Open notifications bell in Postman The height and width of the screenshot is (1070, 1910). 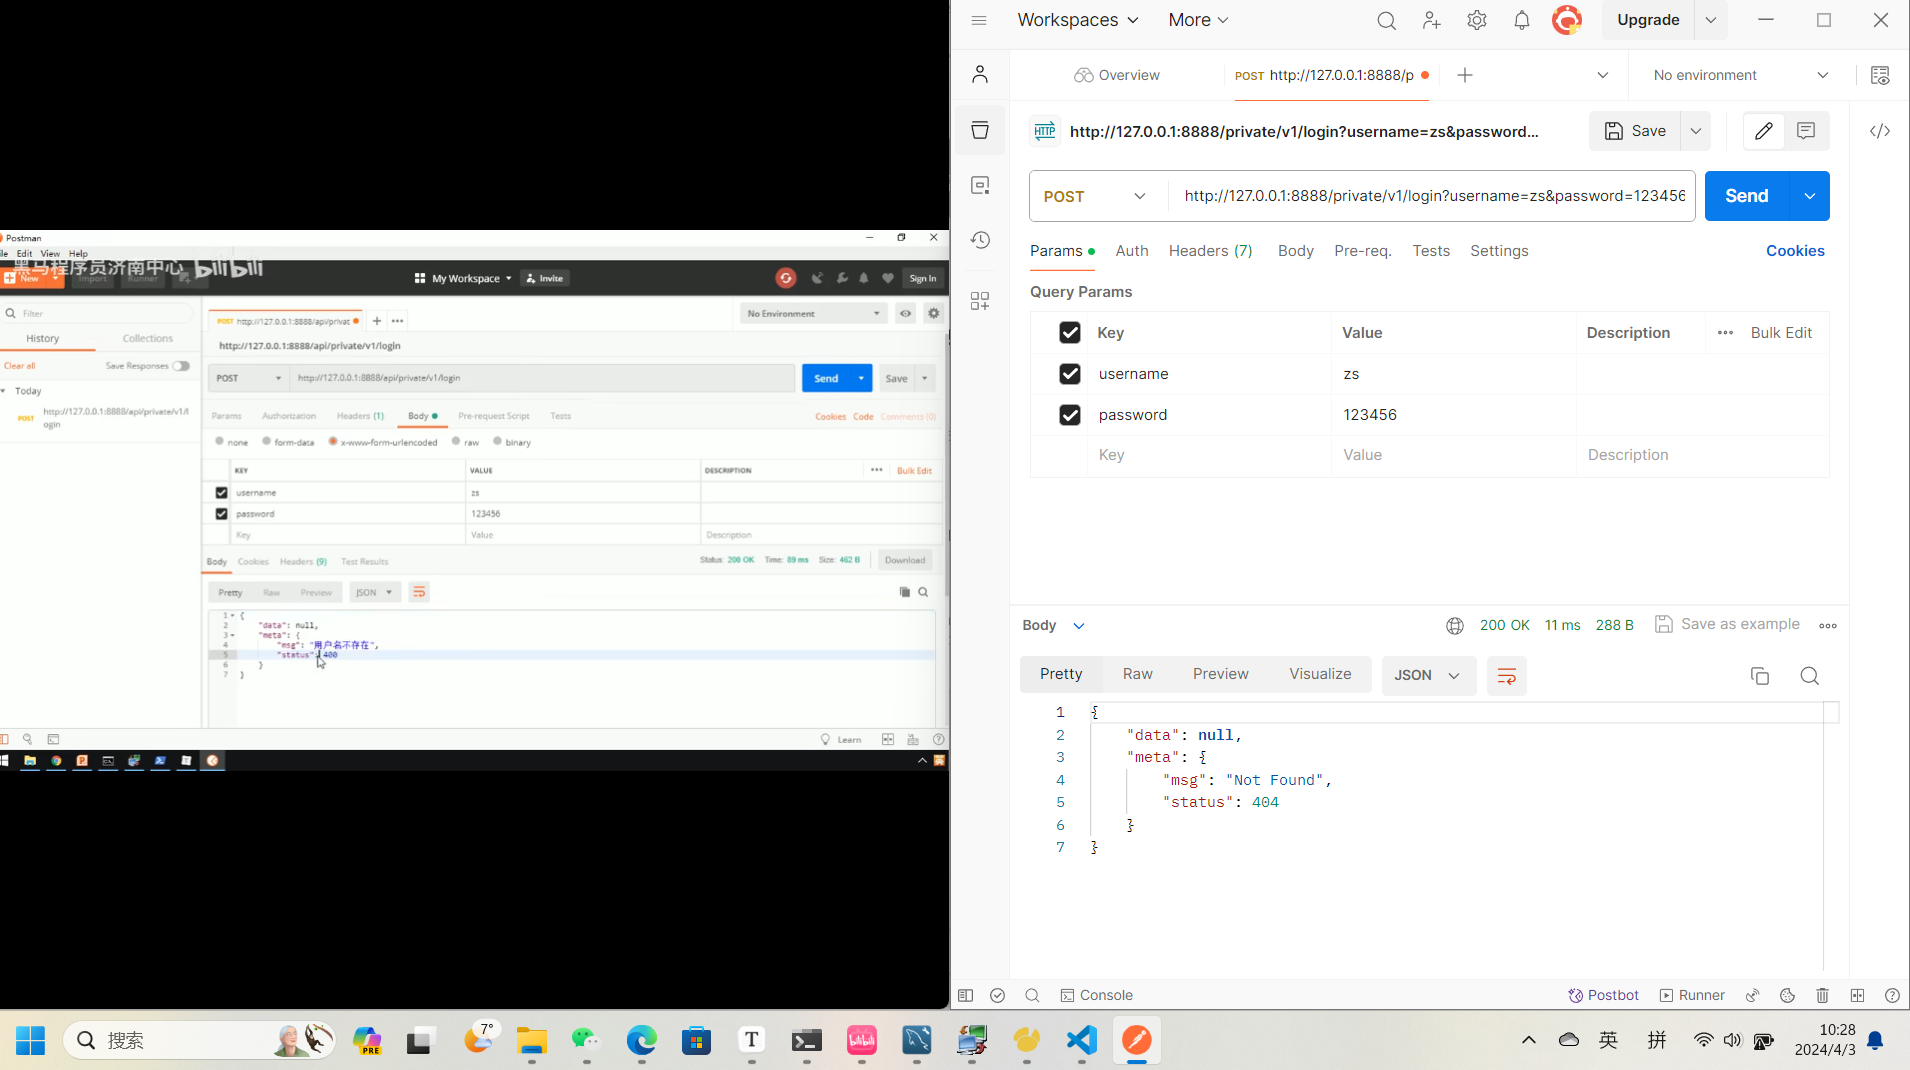click(x=1522, y=20)
